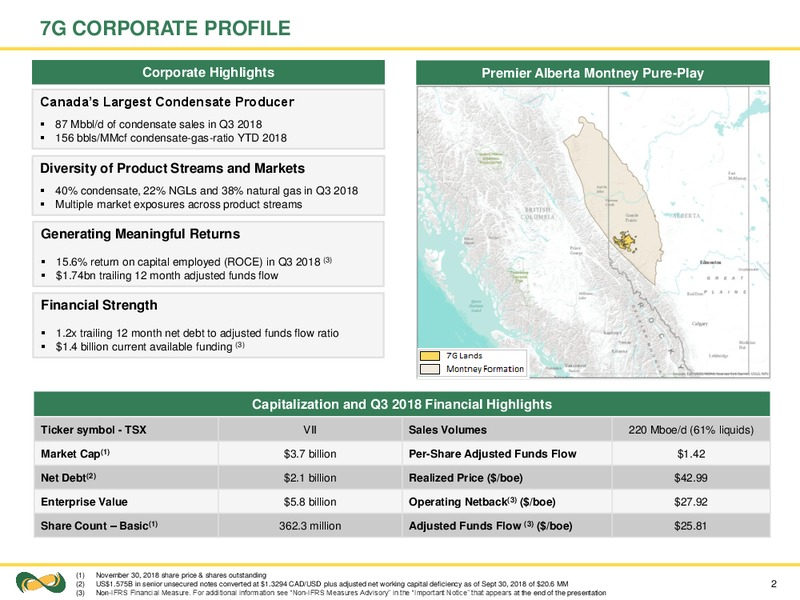The height and width of the screenshot is (600, 800).
Task: Click the Sales Volumes label cell
Action: coord(507,430)
